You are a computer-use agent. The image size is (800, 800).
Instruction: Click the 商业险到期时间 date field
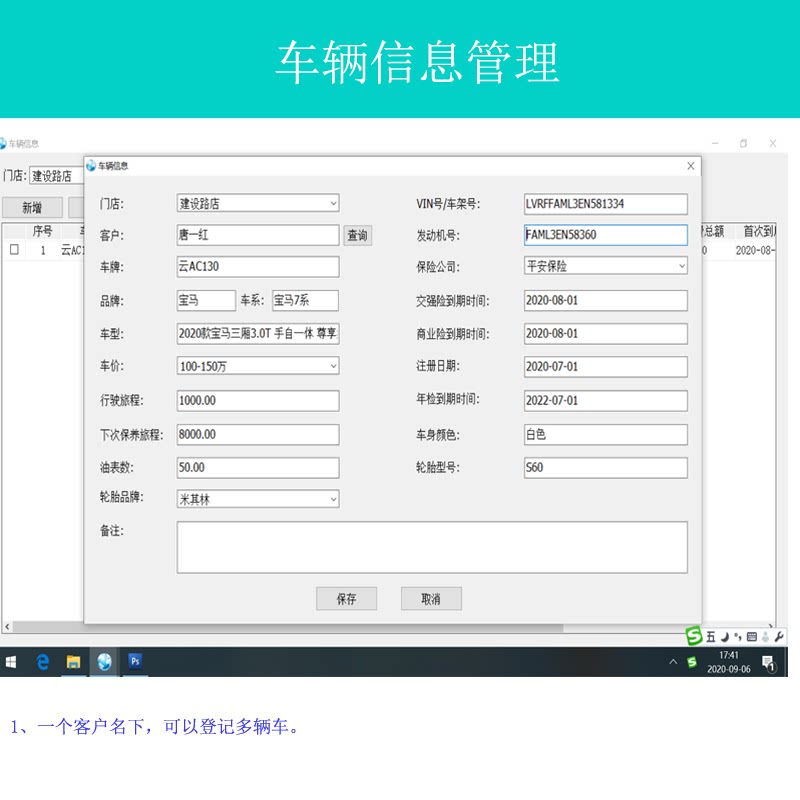click(606, 333)
